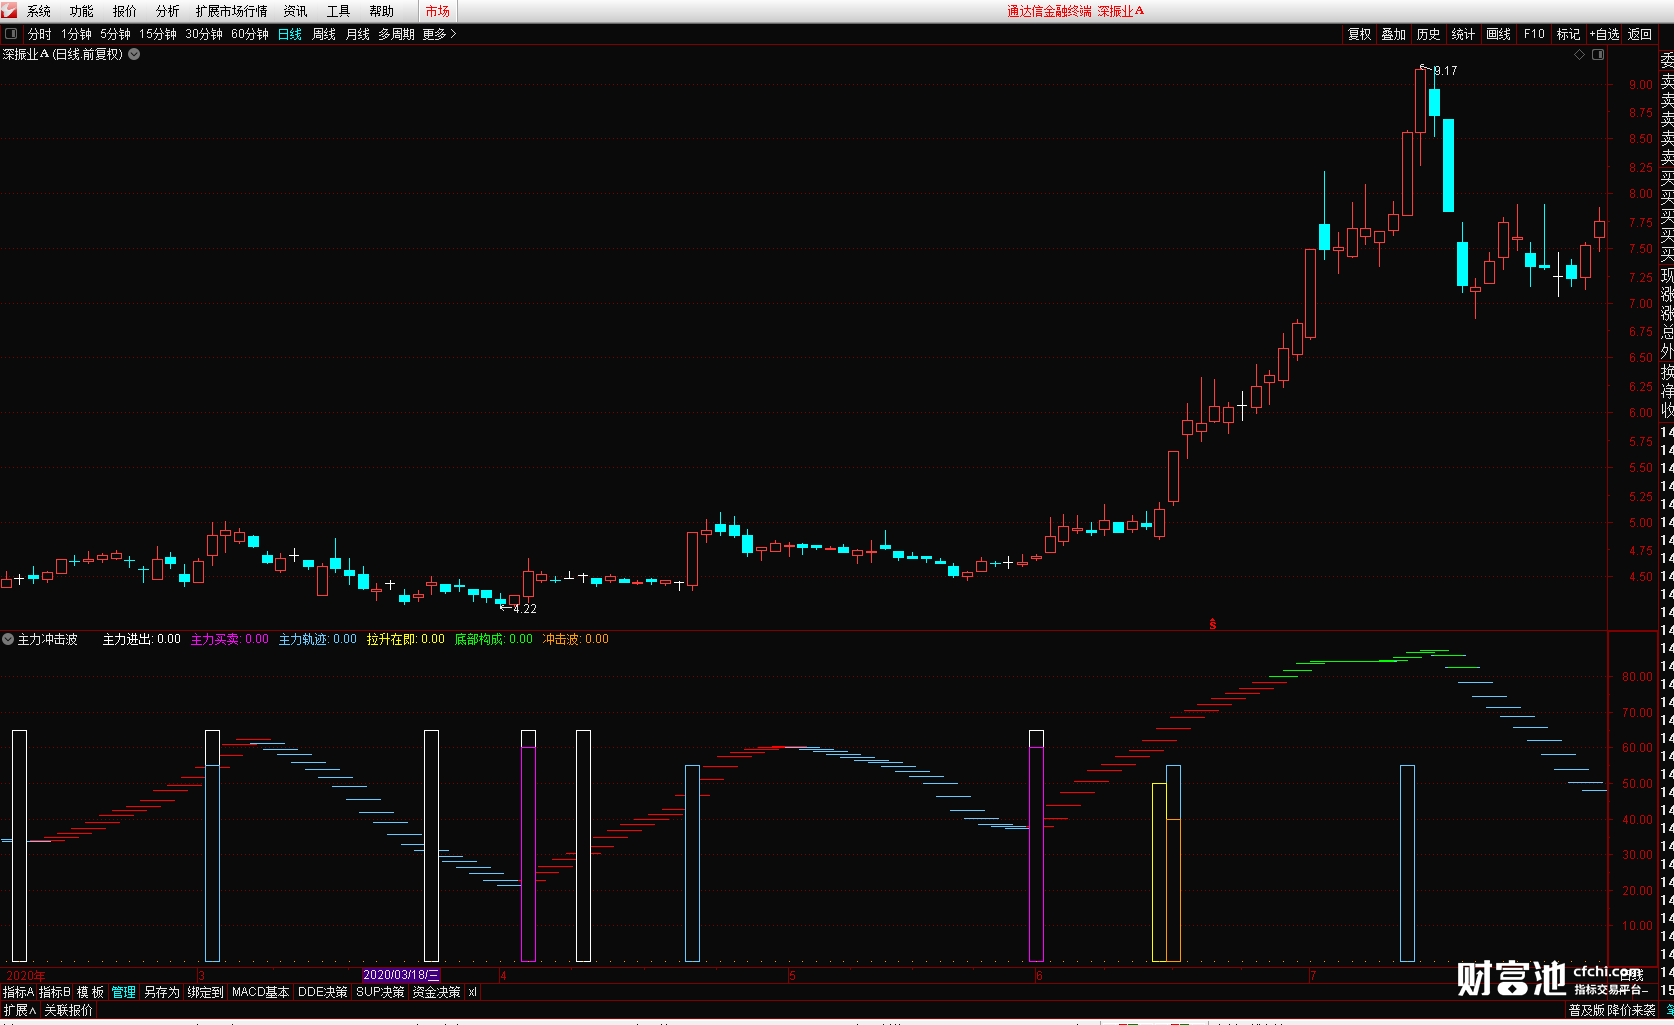Click the 另存为 save-as tab
The height and width of the screenshot is (1025, 1674).
click(162, 992)
